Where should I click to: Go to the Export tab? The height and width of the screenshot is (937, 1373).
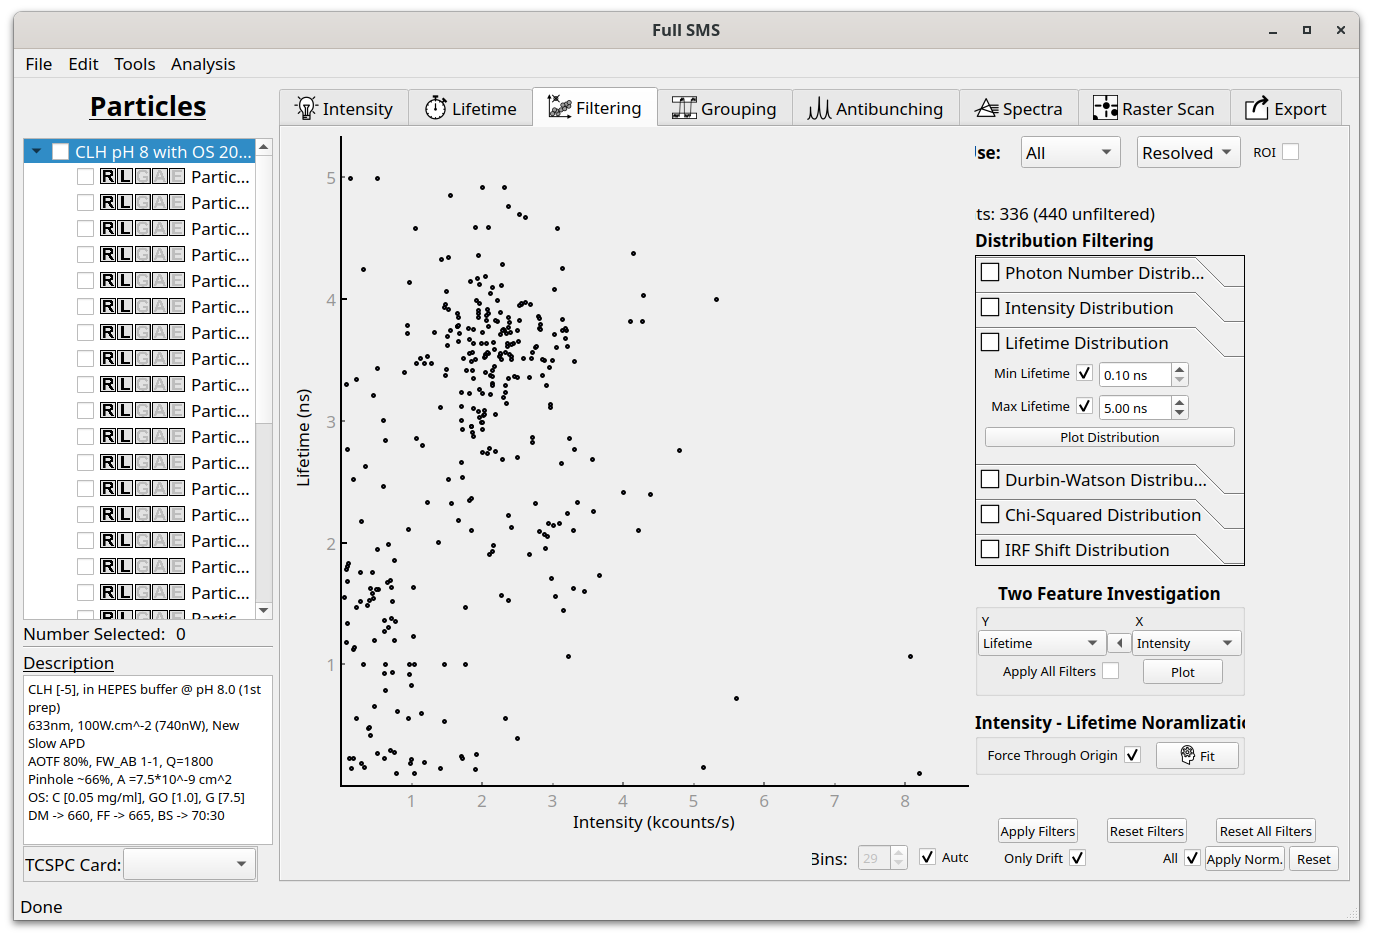coord(1285,108)
